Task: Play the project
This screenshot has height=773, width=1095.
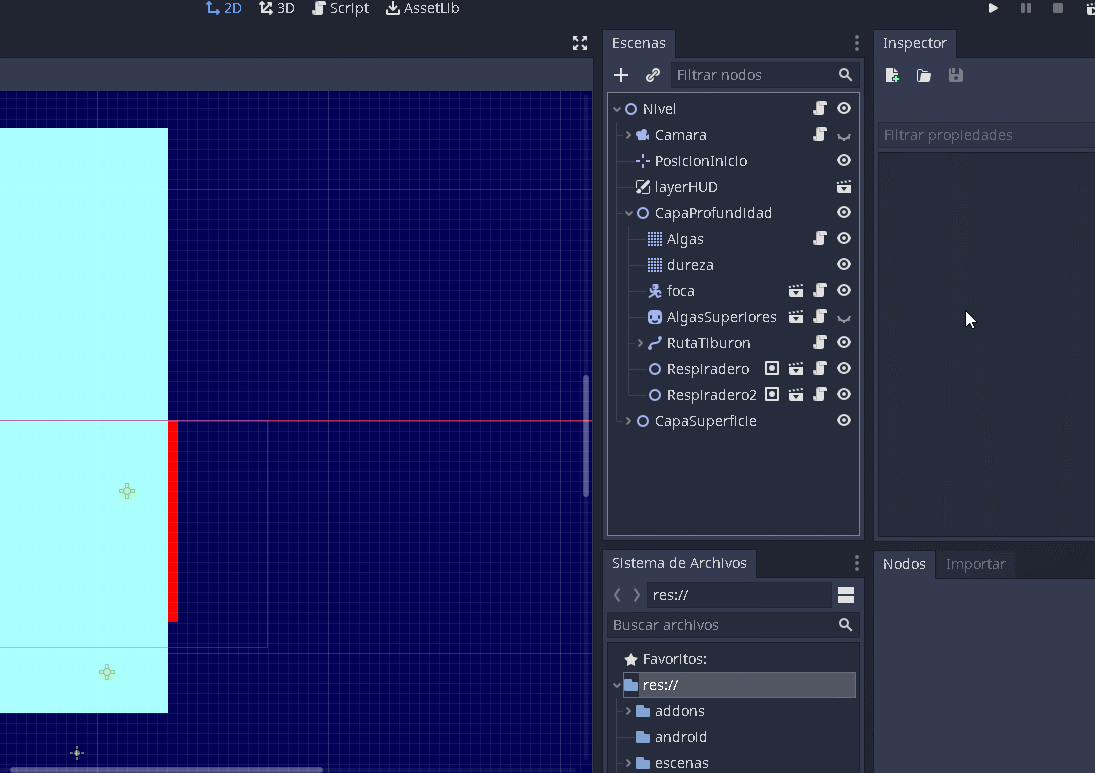Action: coord(993,8)
